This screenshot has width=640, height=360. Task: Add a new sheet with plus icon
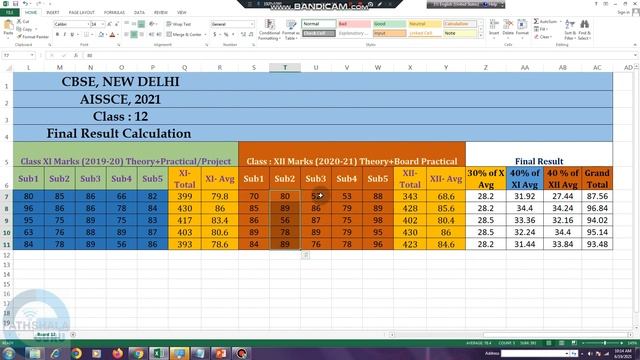[x=73, y=334]
